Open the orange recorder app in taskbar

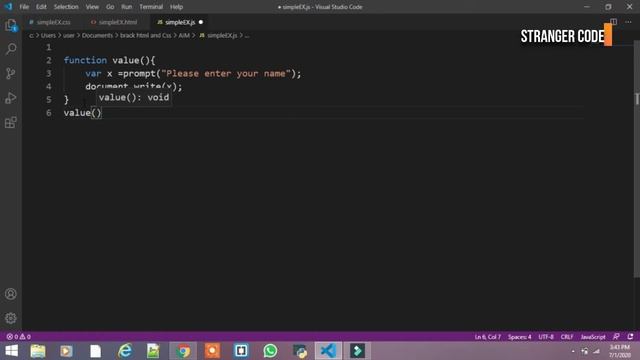(212, 351)
